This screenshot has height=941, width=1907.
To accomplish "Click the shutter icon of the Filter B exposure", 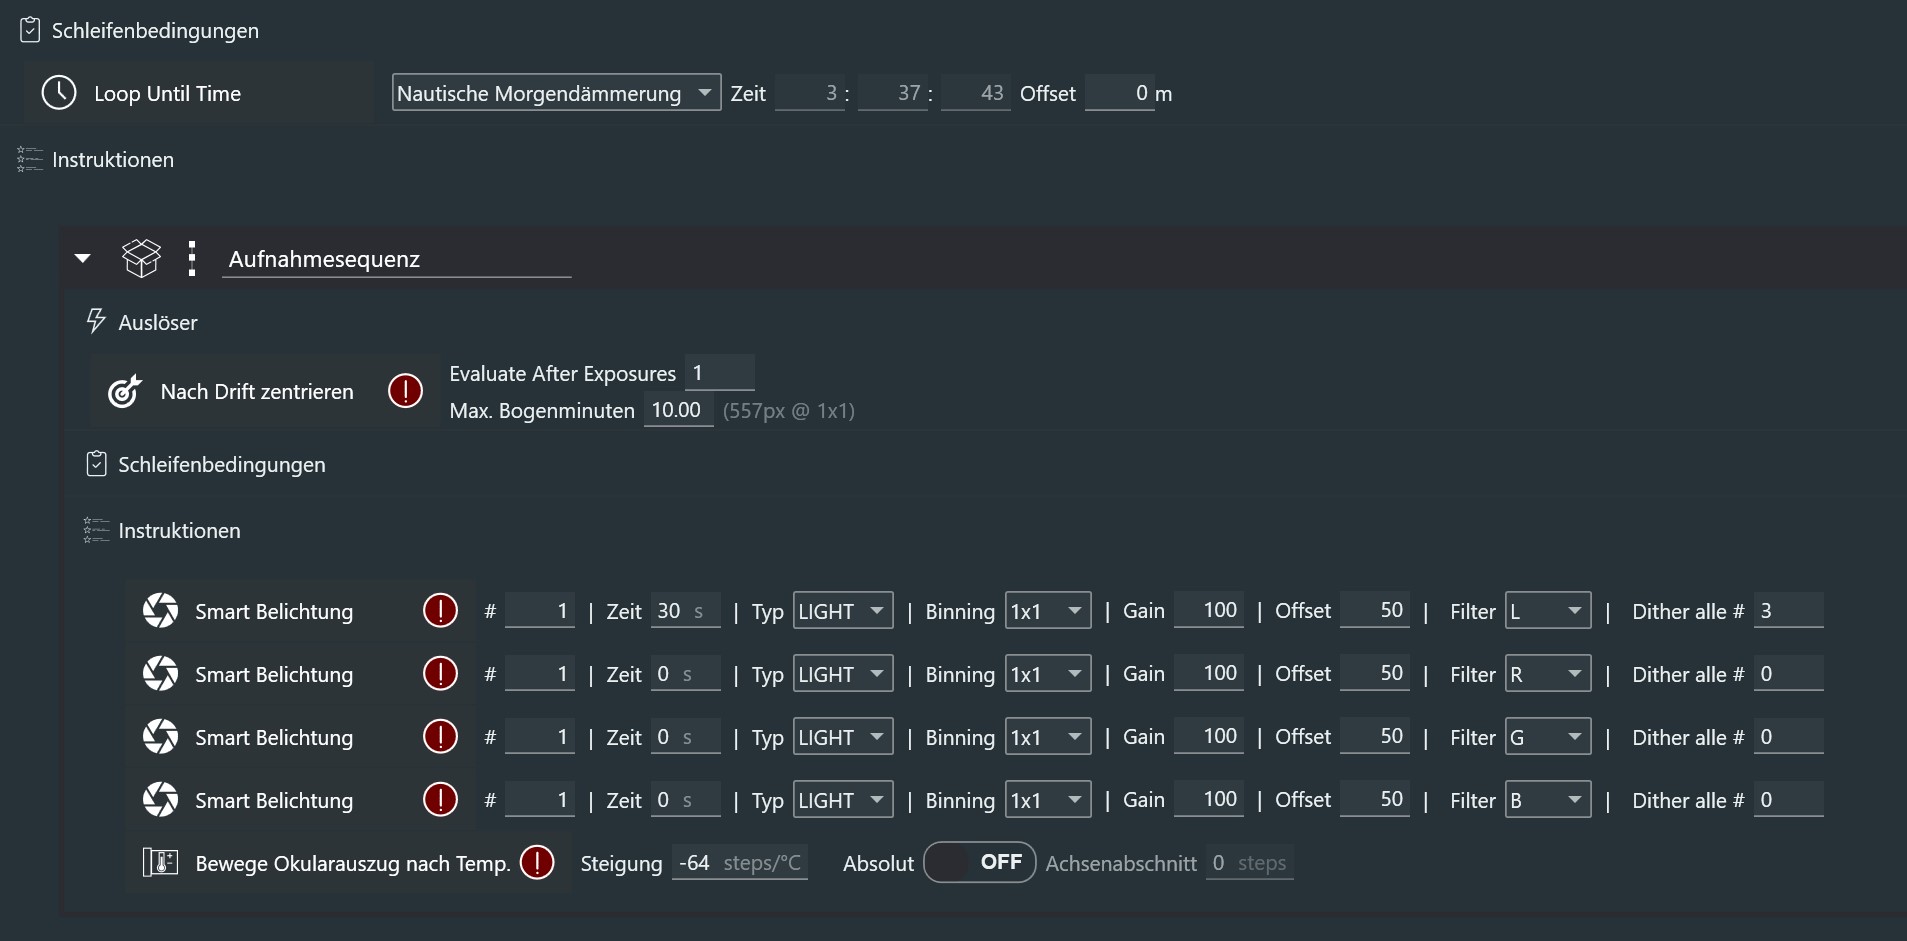I will click(x=160, y=799).
